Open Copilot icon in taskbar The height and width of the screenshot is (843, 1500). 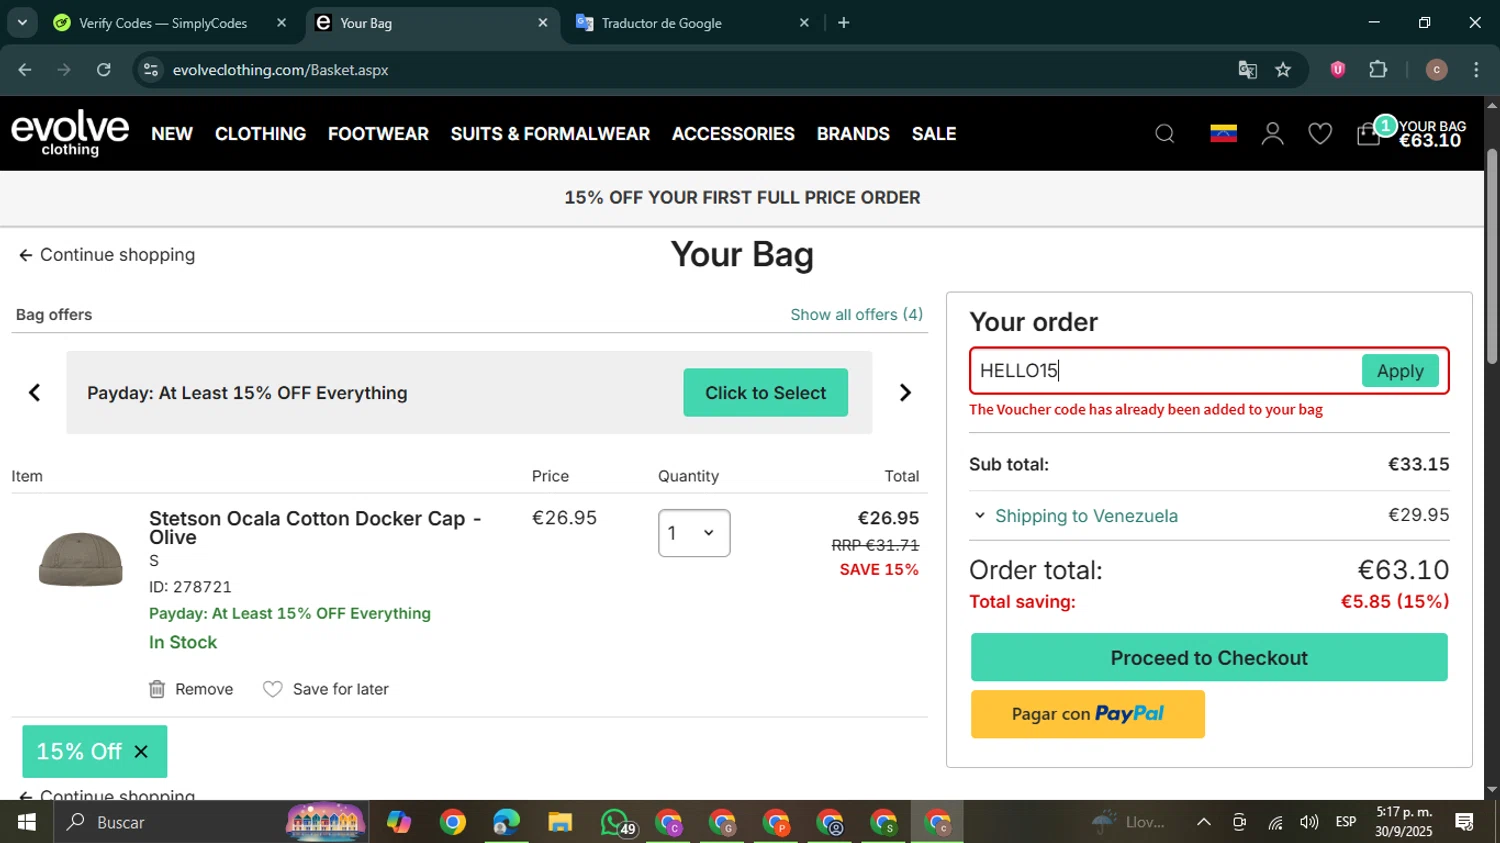pyautogui.click(x=399, y=823)
